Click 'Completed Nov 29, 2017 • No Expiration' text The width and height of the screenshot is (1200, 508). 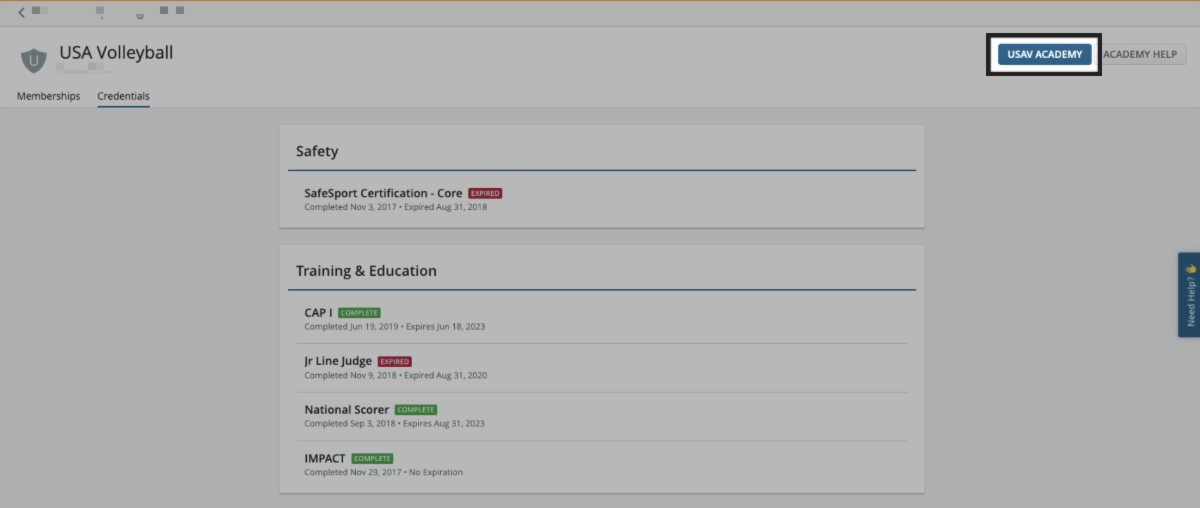pyautogui.click(x=383, y=472)
